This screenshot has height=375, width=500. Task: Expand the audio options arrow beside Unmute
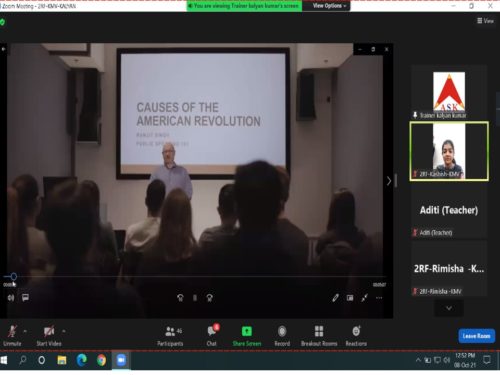(x=25, y=331)
